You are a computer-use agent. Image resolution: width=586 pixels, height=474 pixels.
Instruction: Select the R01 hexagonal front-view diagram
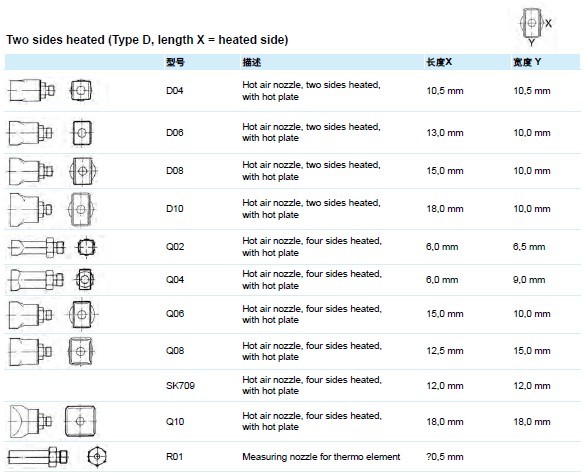pyautogui.click(x=97, y=456)
